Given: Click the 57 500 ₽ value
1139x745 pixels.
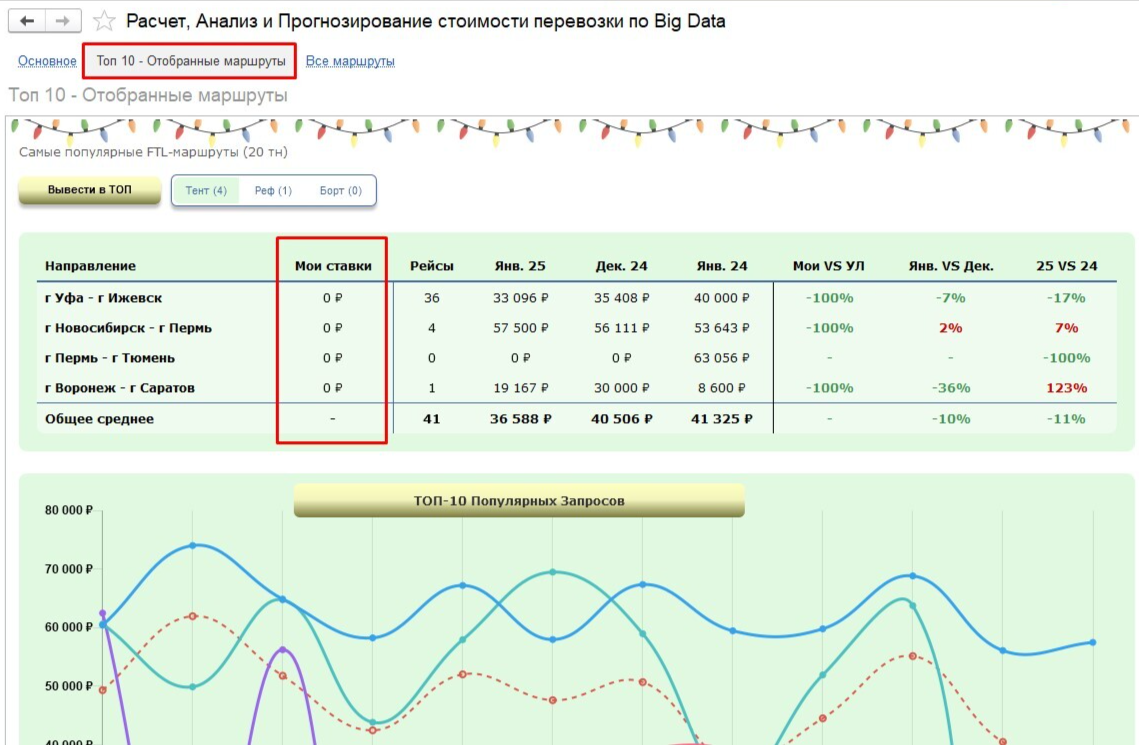Looking at the screenshot, I should click(520, 327).
